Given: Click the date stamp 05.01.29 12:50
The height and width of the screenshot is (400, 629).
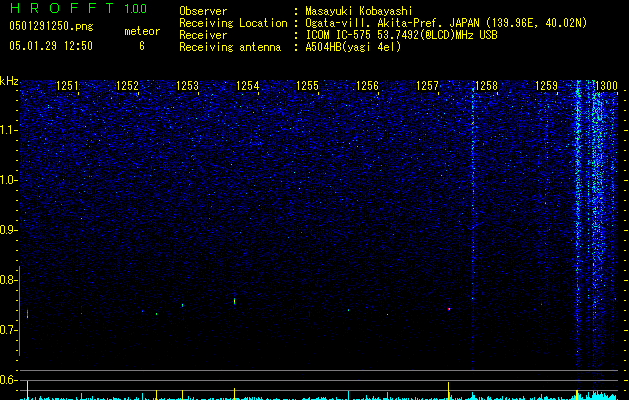Looking at the screenshot, I should click(x=51, y=46).
